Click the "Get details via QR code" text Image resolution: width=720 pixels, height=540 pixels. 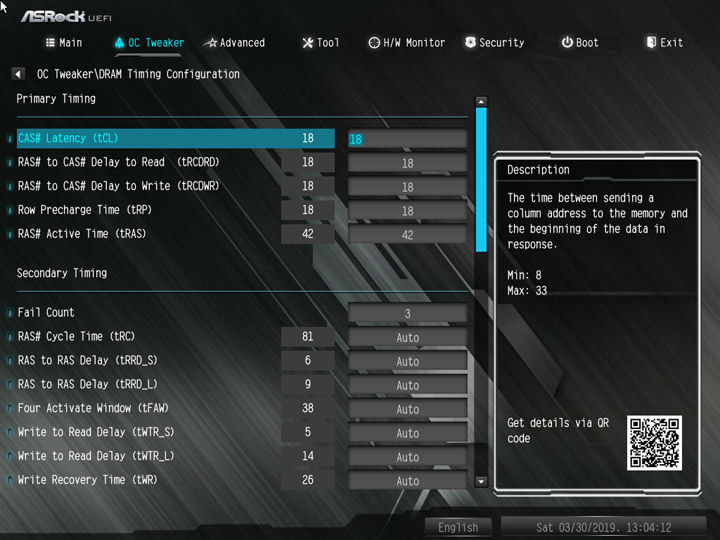click(x=558, y=430)
